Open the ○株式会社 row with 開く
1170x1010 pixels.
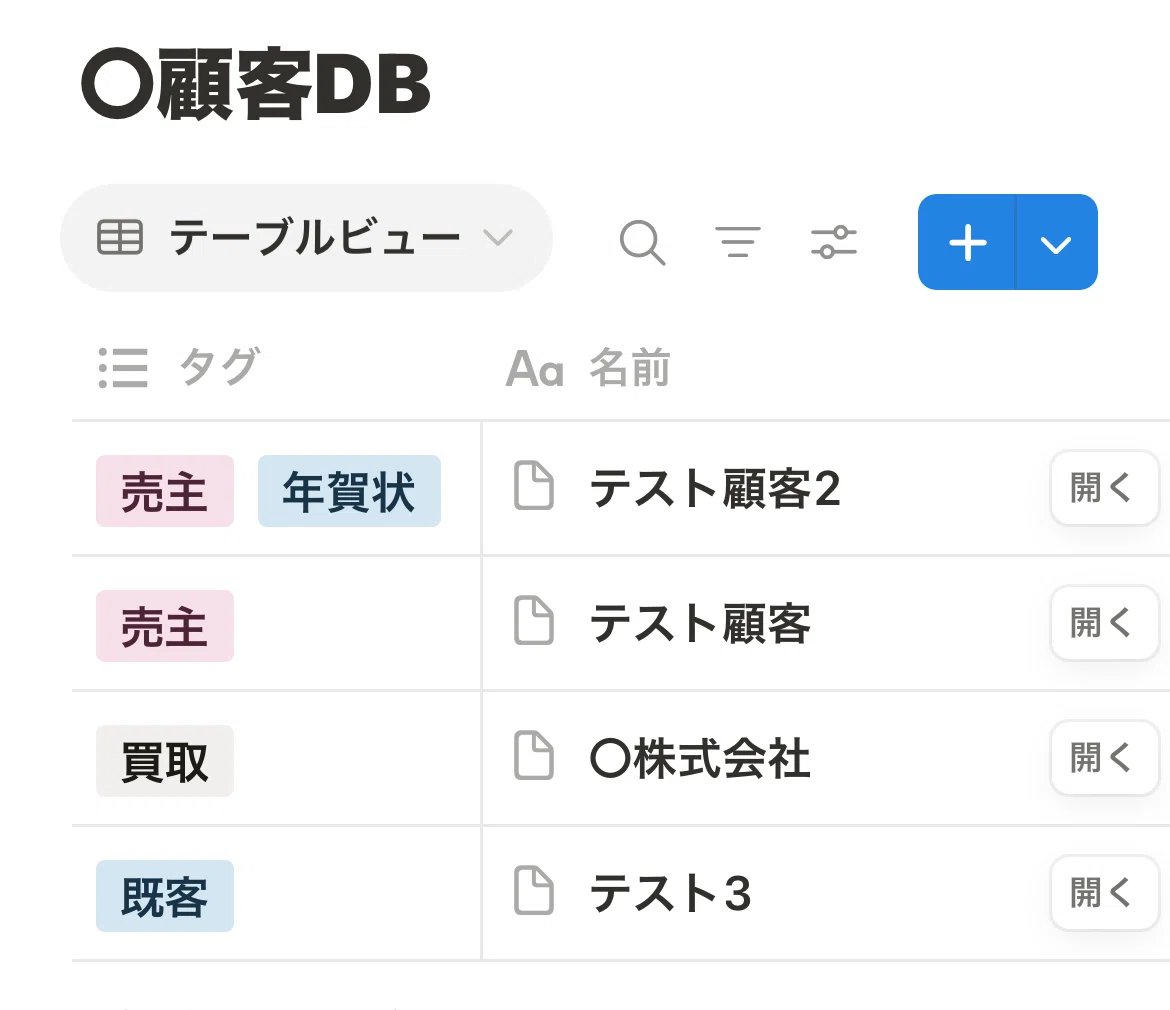tap(1104, 758)
